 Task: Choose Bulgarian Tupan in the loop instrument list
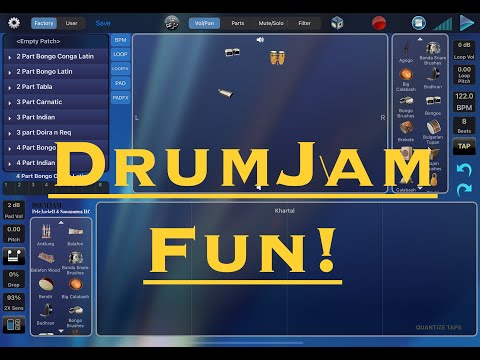433,132
